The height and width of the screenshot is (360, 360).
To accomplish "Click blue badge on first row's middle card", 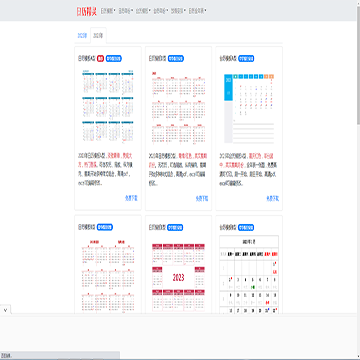I will (176, 59).
